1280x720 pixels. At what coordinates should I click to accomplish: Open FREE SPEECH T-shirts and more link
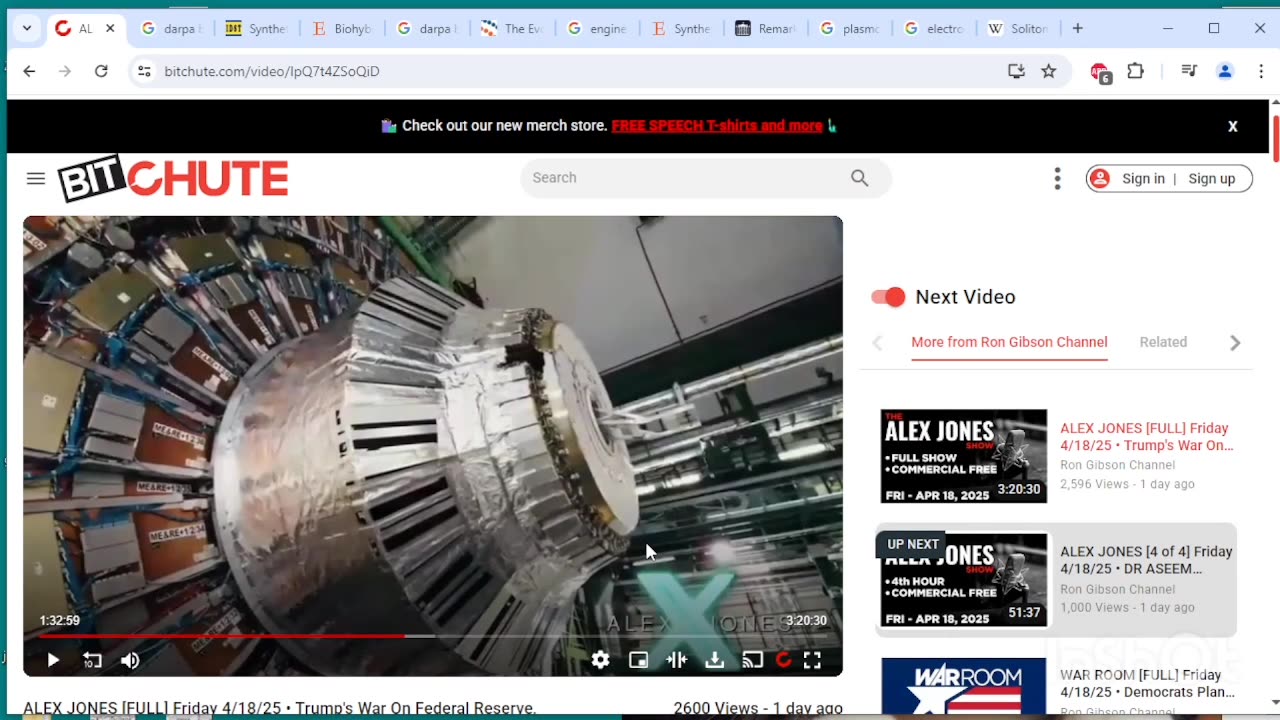[x=717, y=126]
